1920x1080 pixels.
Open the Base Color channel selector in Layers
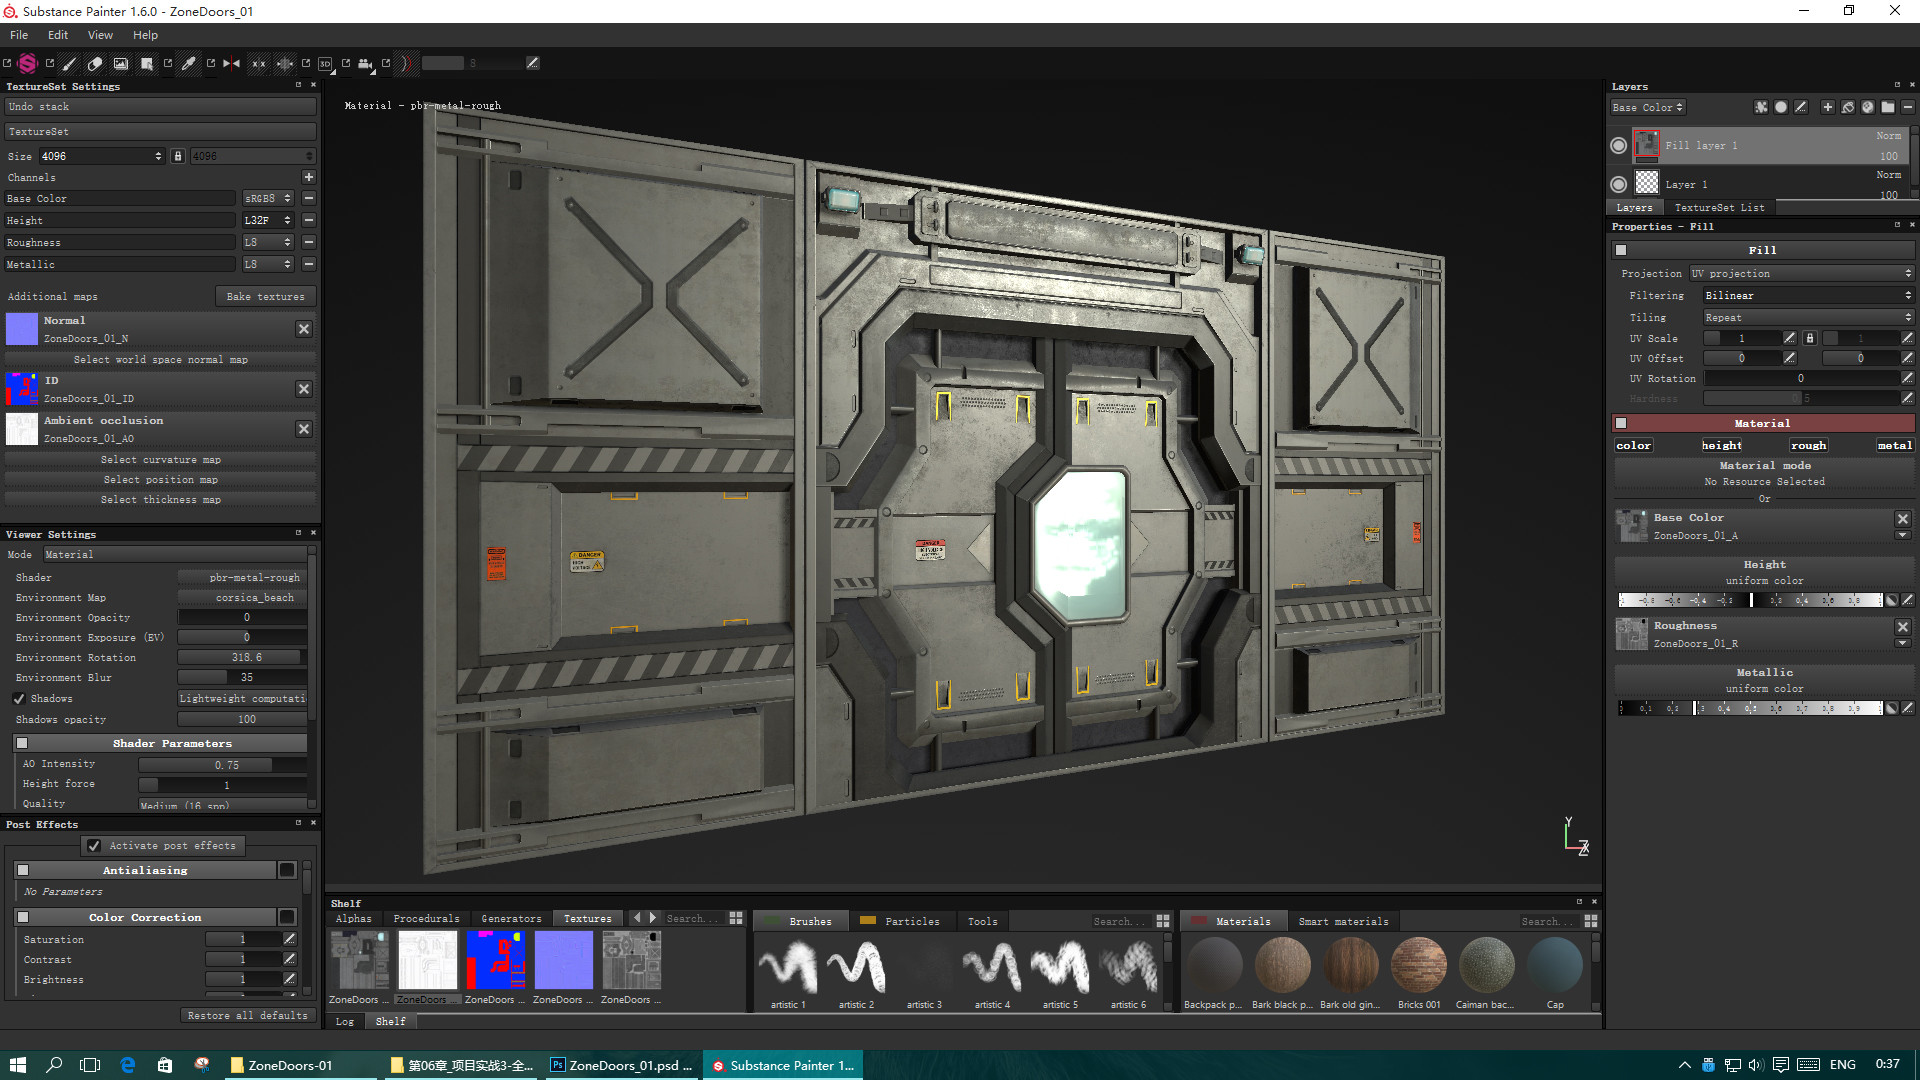(x=1647, y=107)
